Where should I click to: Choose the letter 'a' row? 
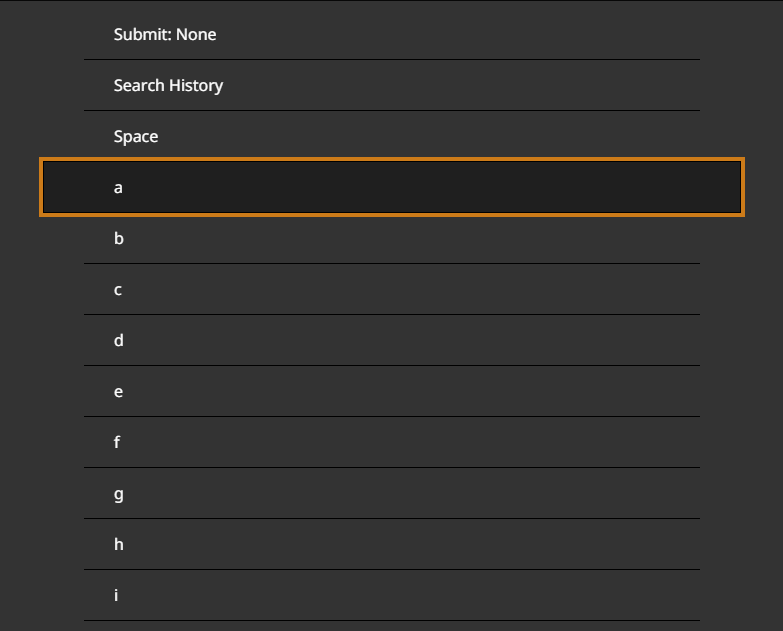tap(390, 187)
